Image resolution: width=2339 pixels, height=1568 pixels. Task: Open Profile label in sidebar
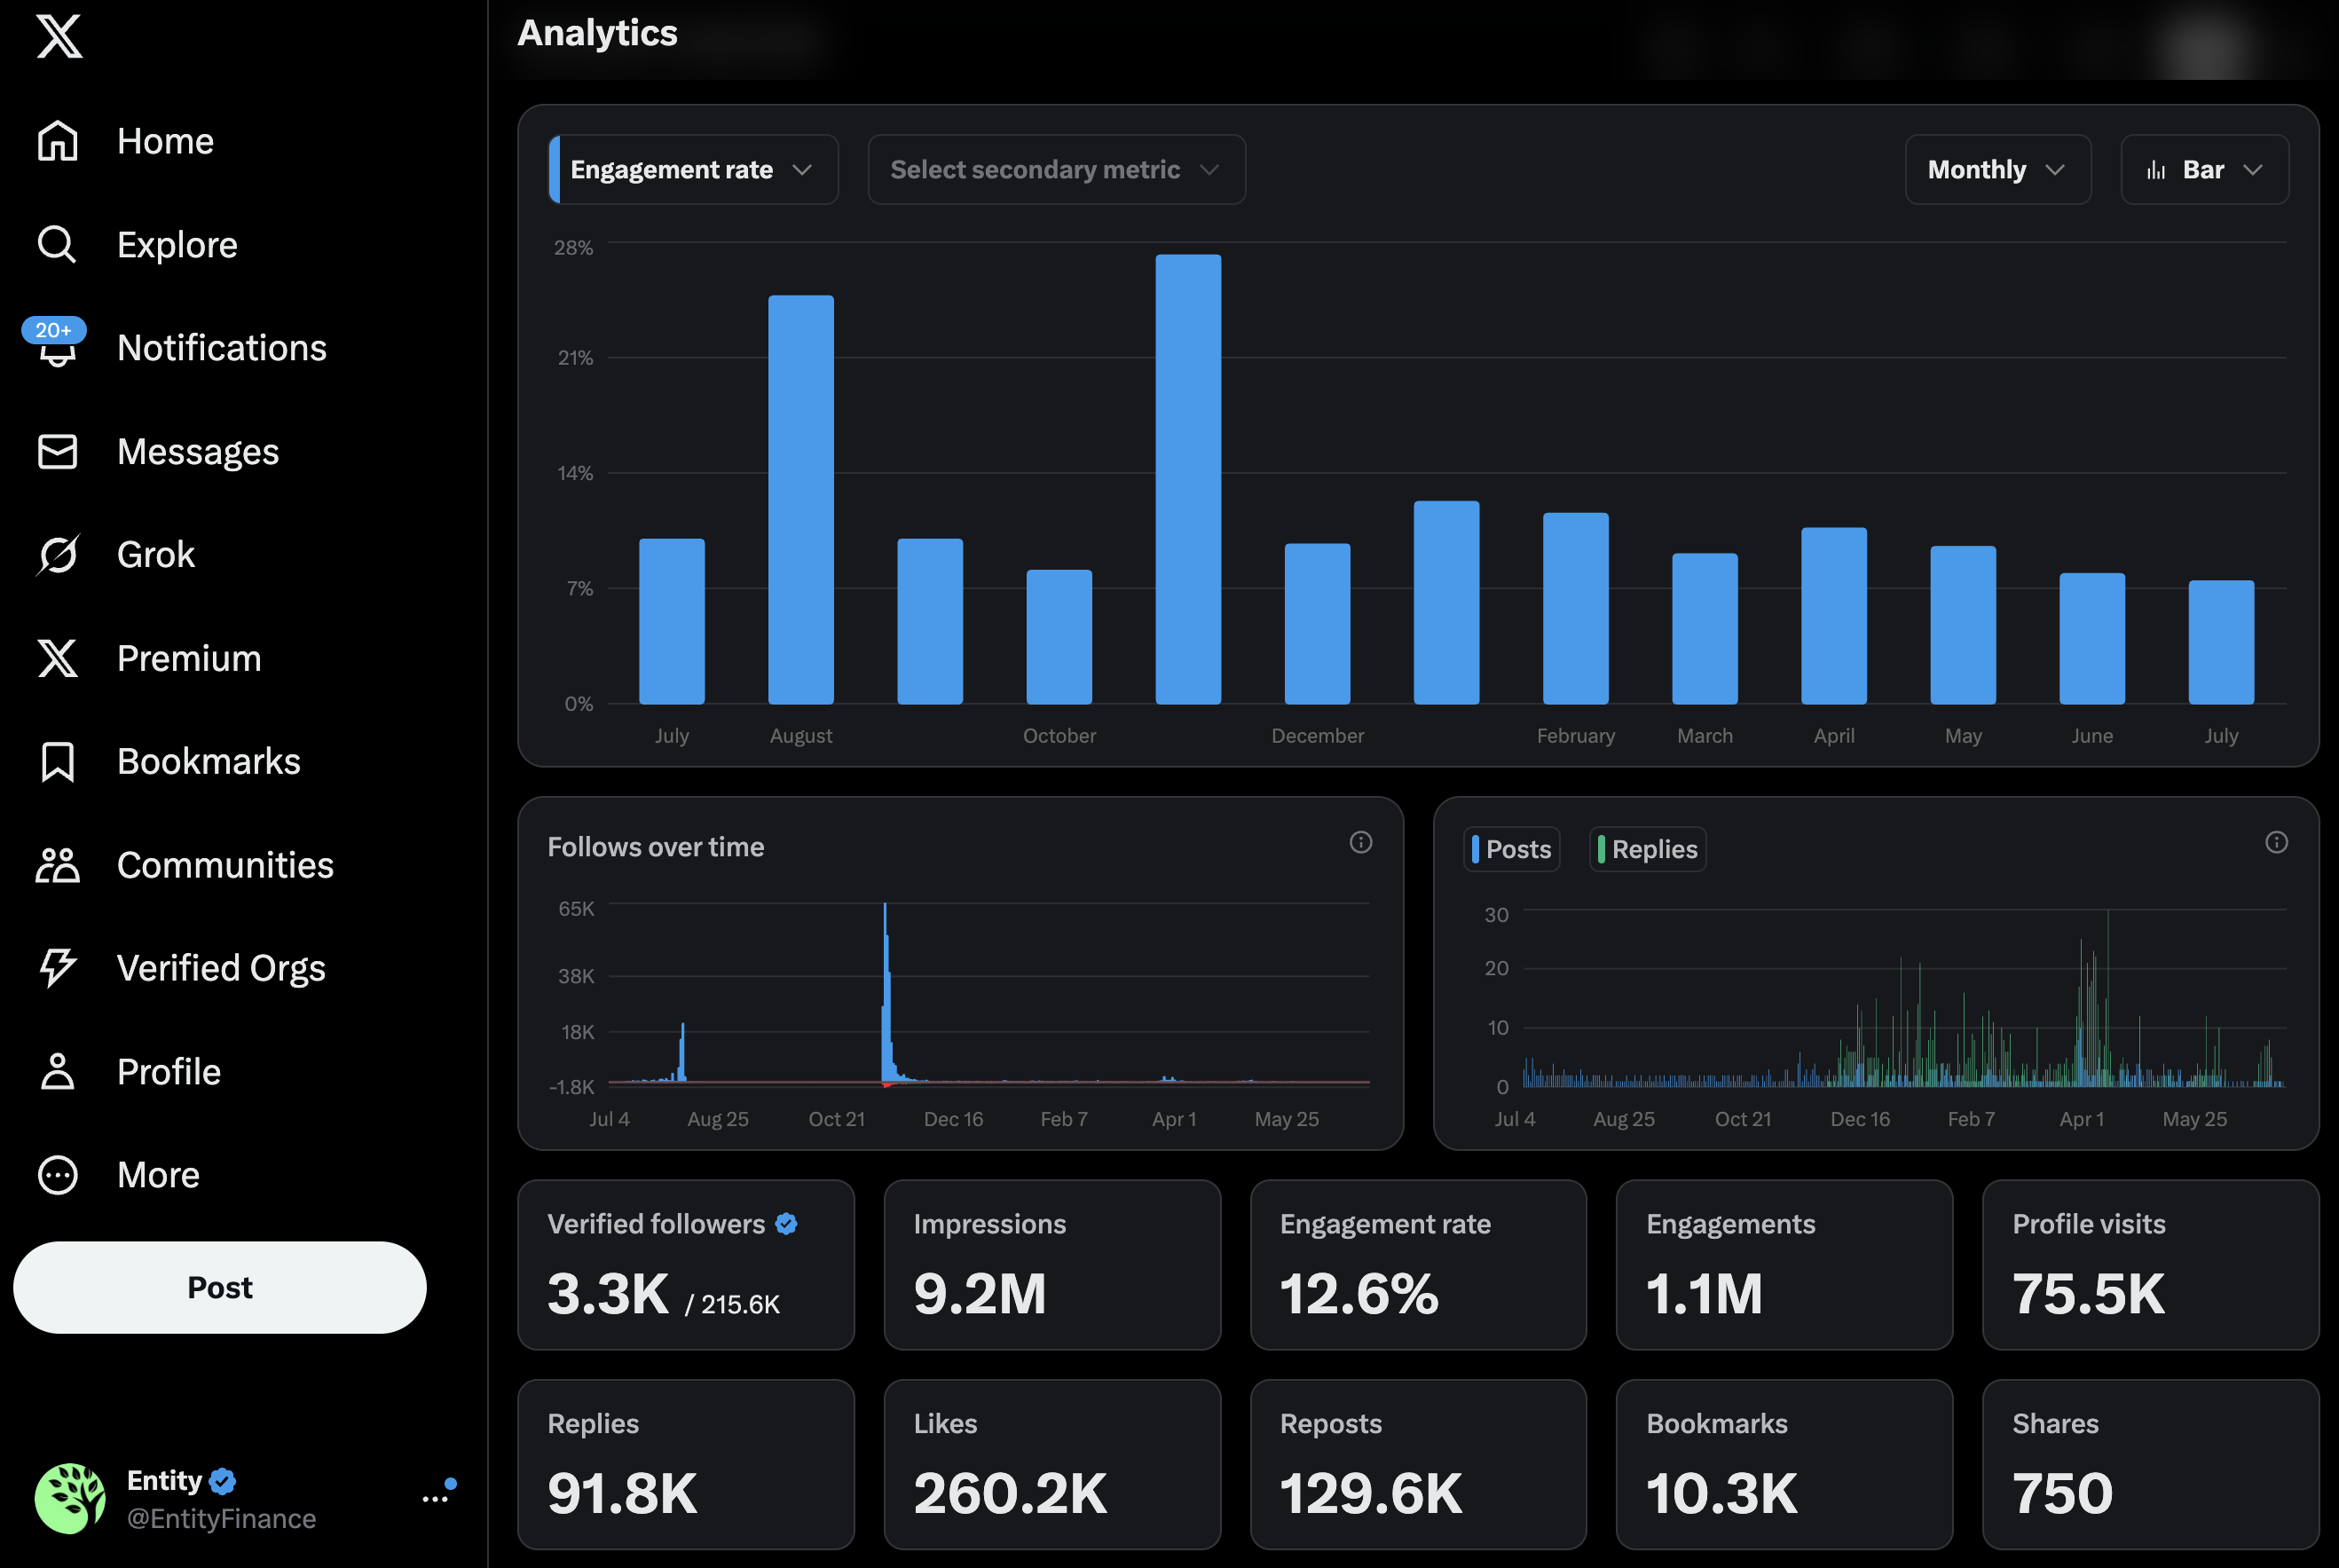pyautogui.click(x=169, y=1071)
